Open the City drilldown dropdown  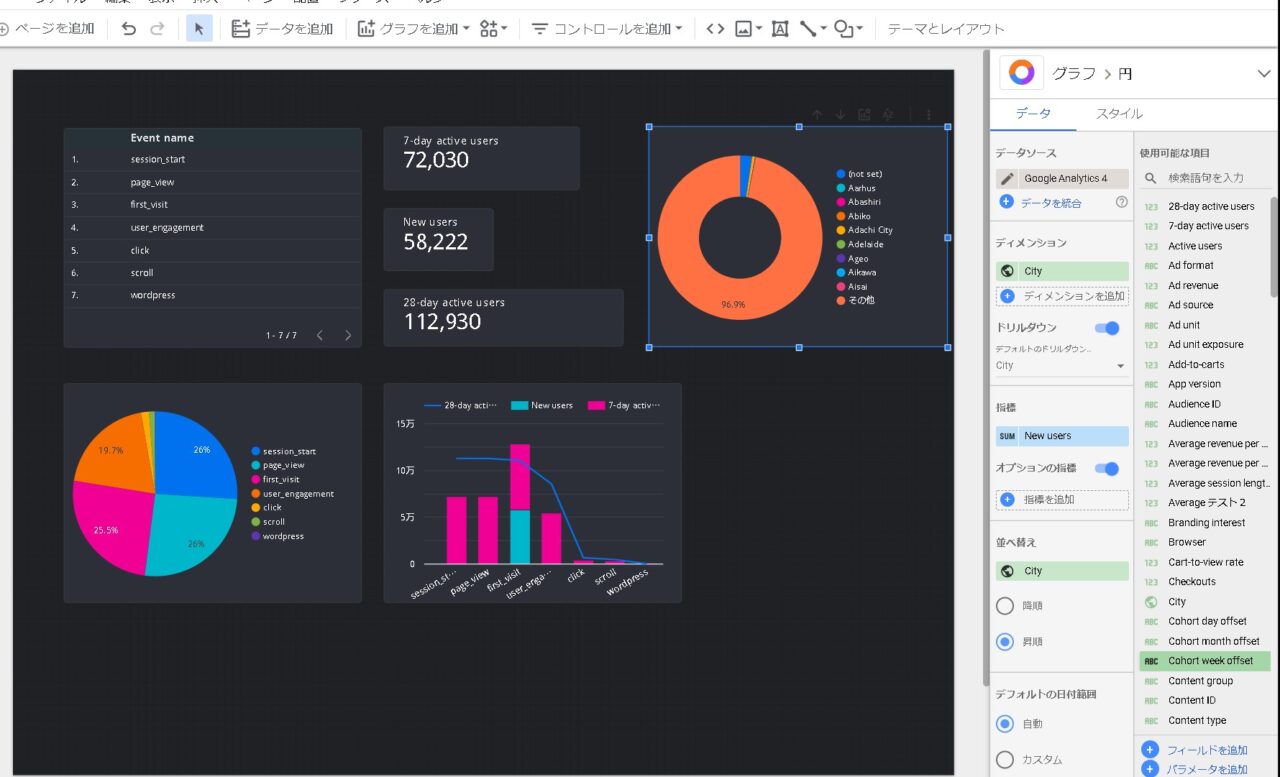1061,365
